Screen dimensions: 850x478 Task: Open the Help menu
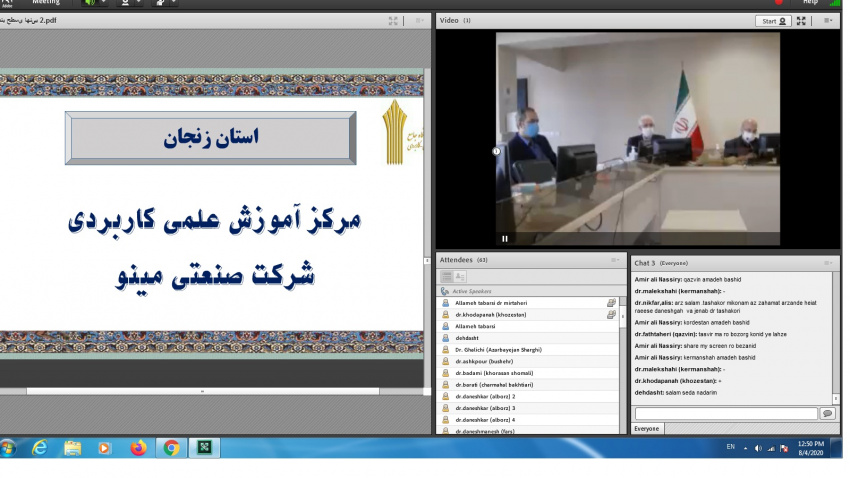coord(810,3)
